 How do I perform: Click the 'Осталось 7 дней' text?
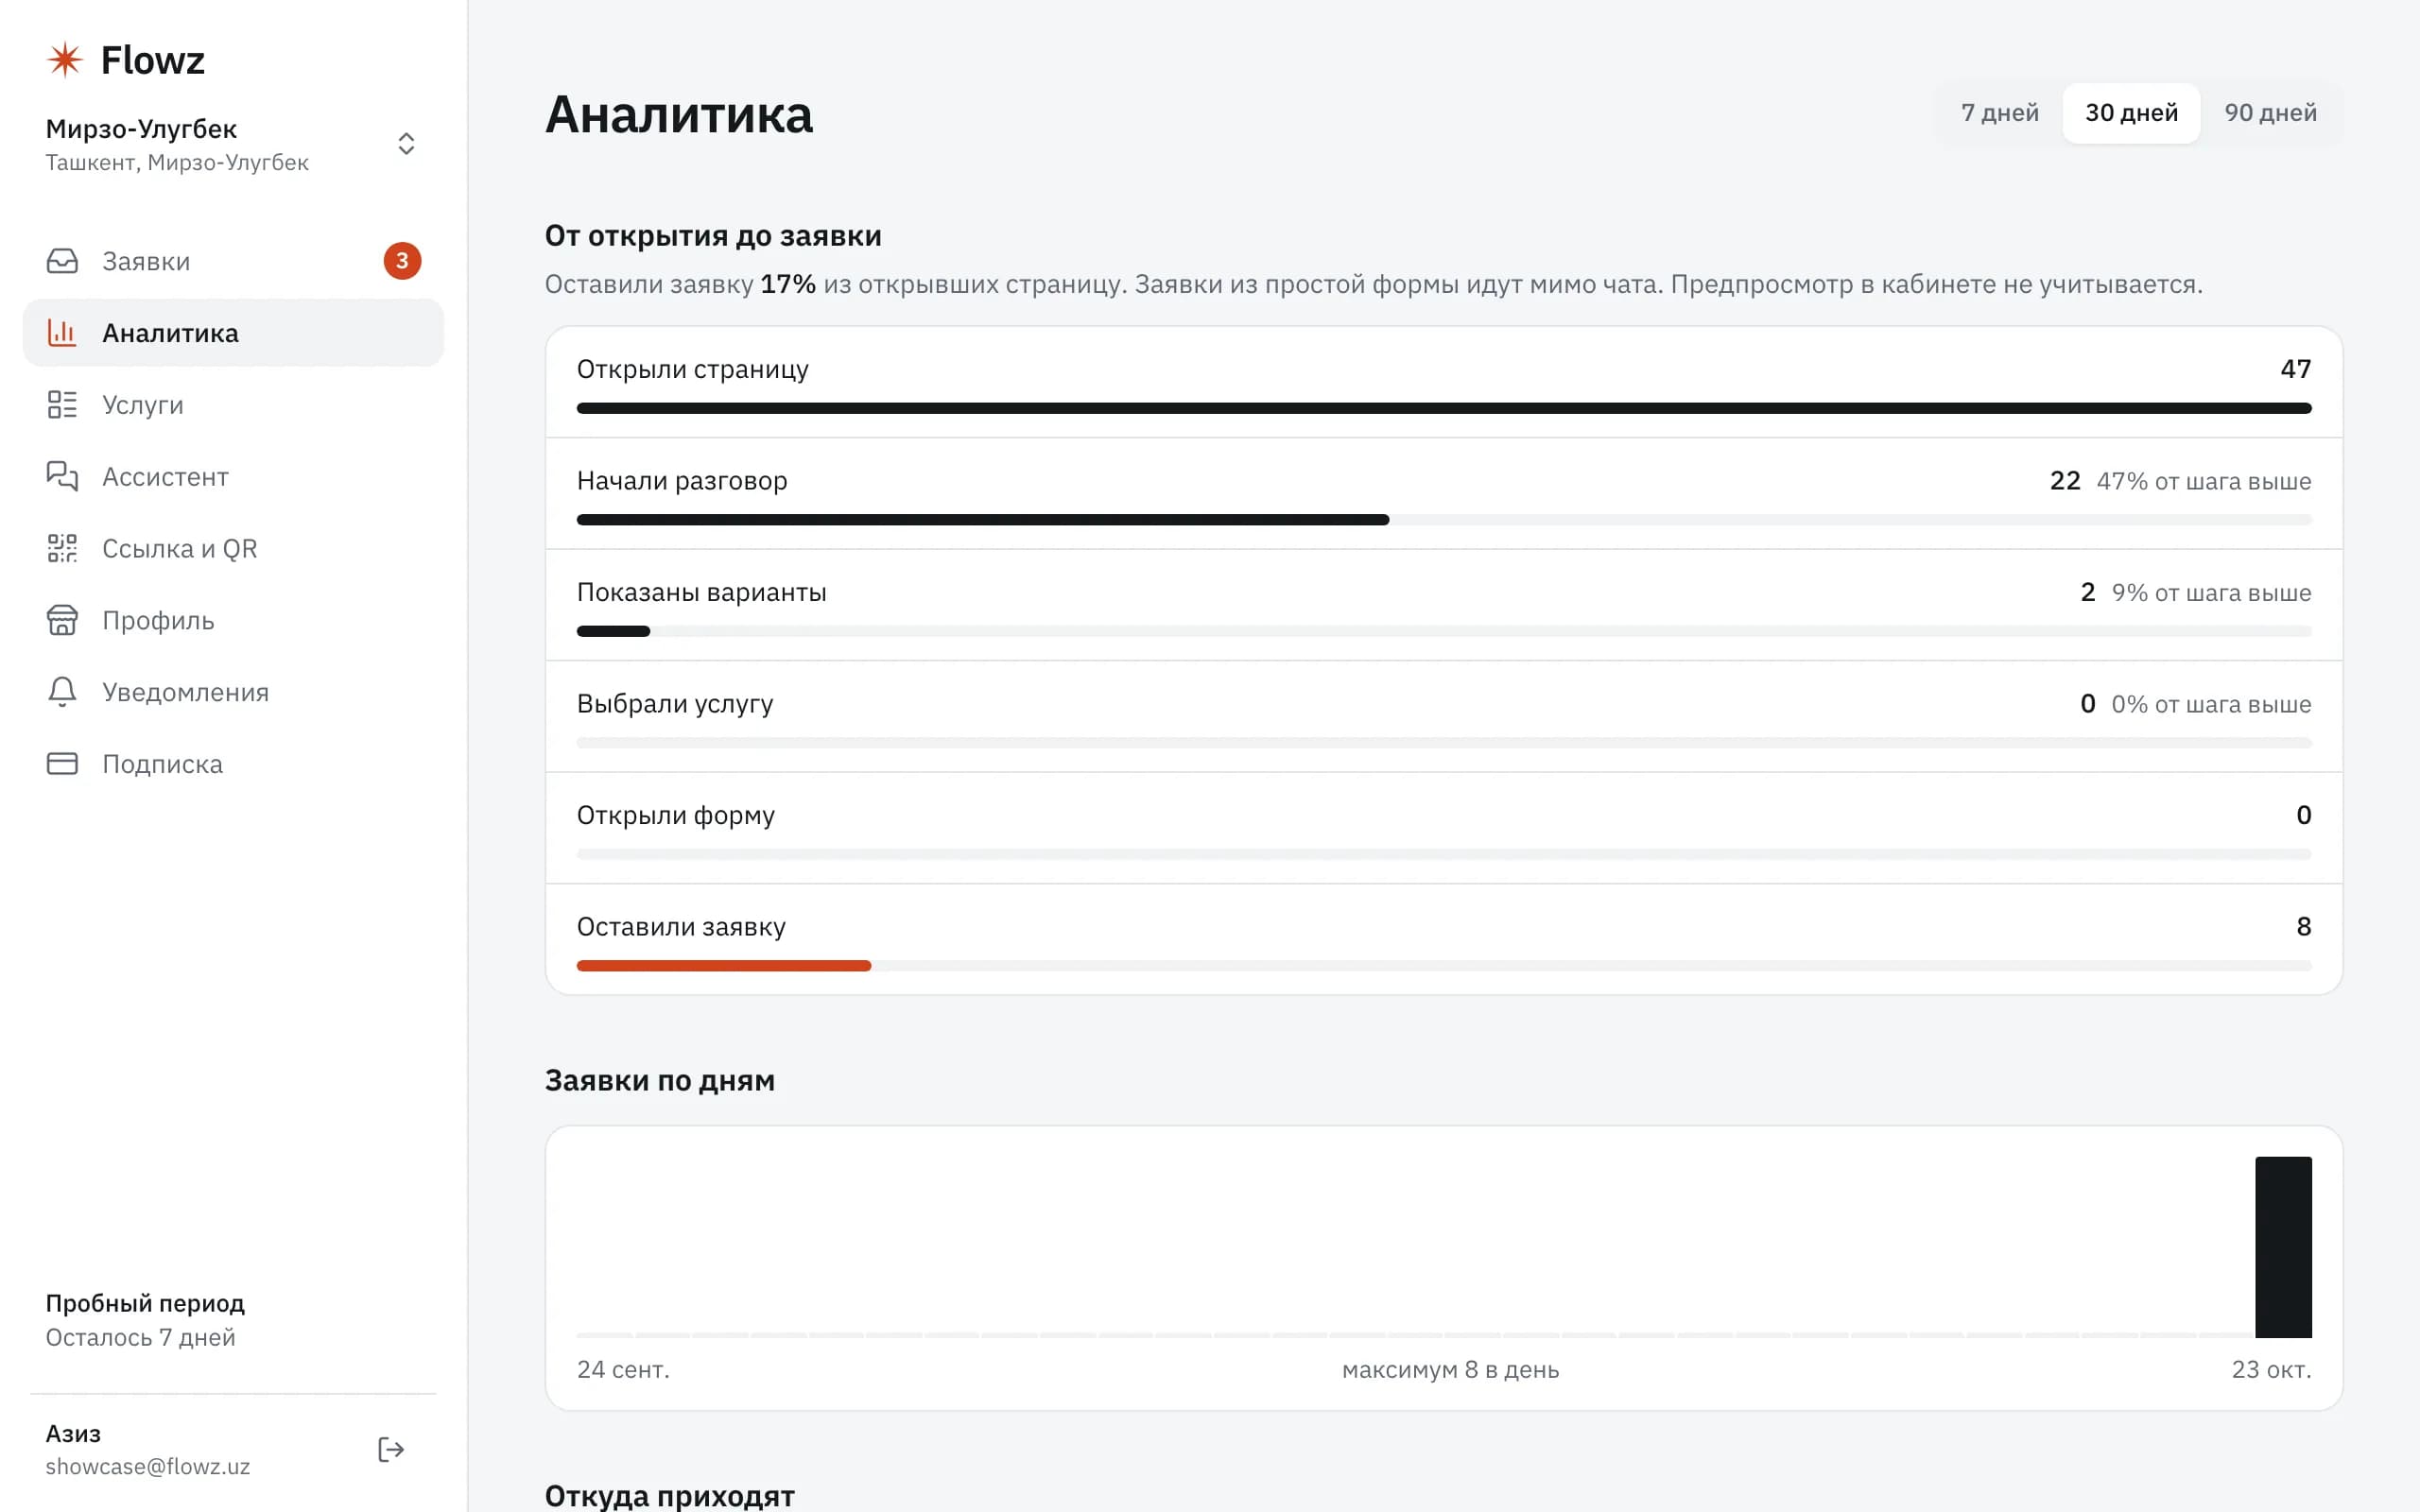(x=140, y=1338)
